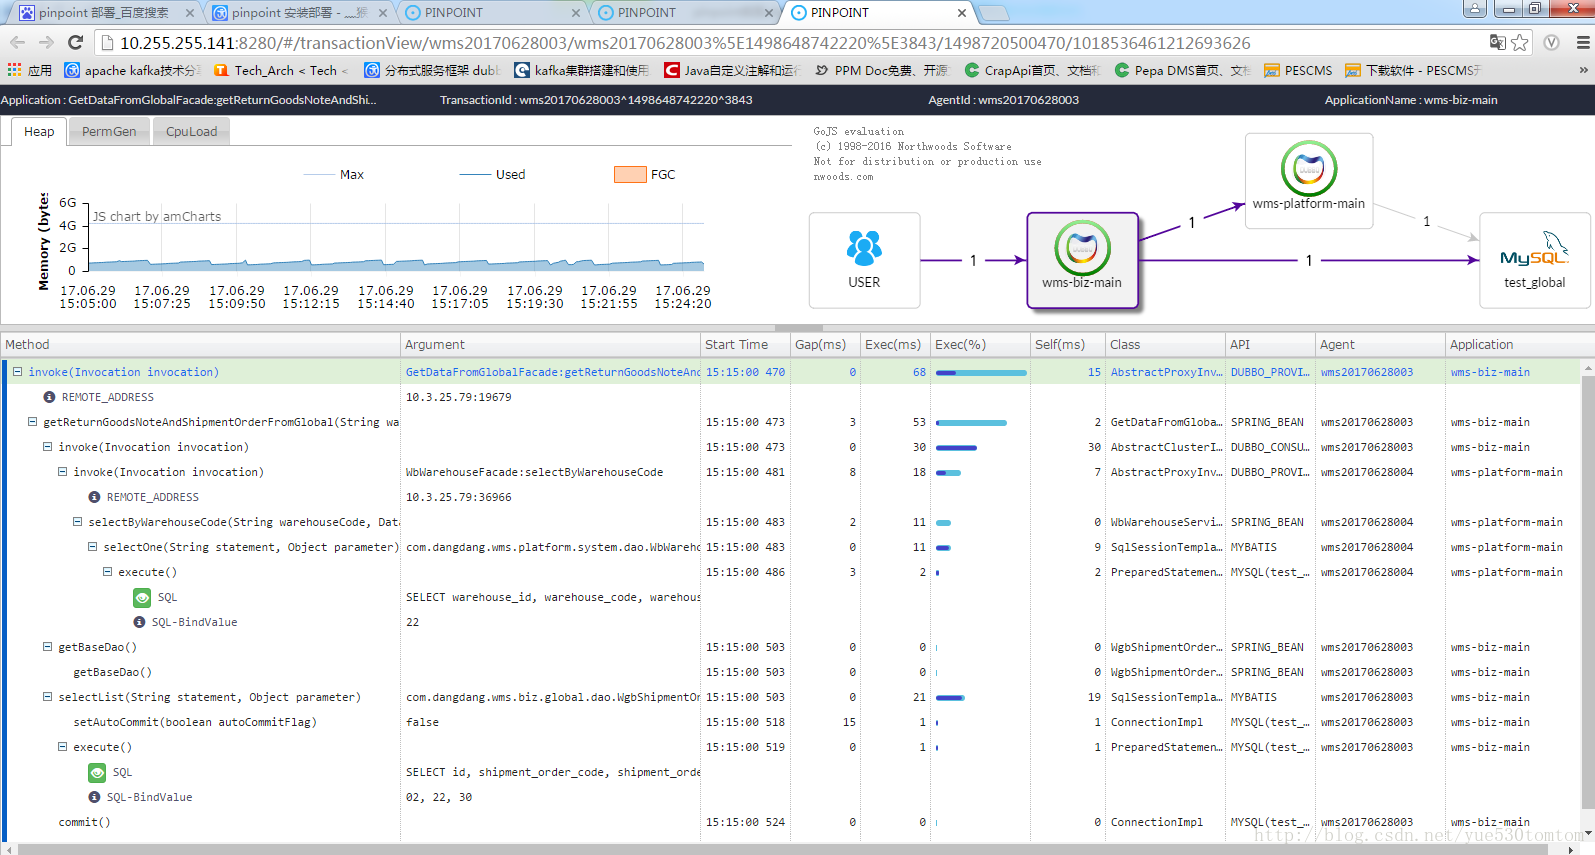Viewport: 1595px width, 855px height.
Task: Click info icon beside SQL-BindValue 22
Action: 139,622
